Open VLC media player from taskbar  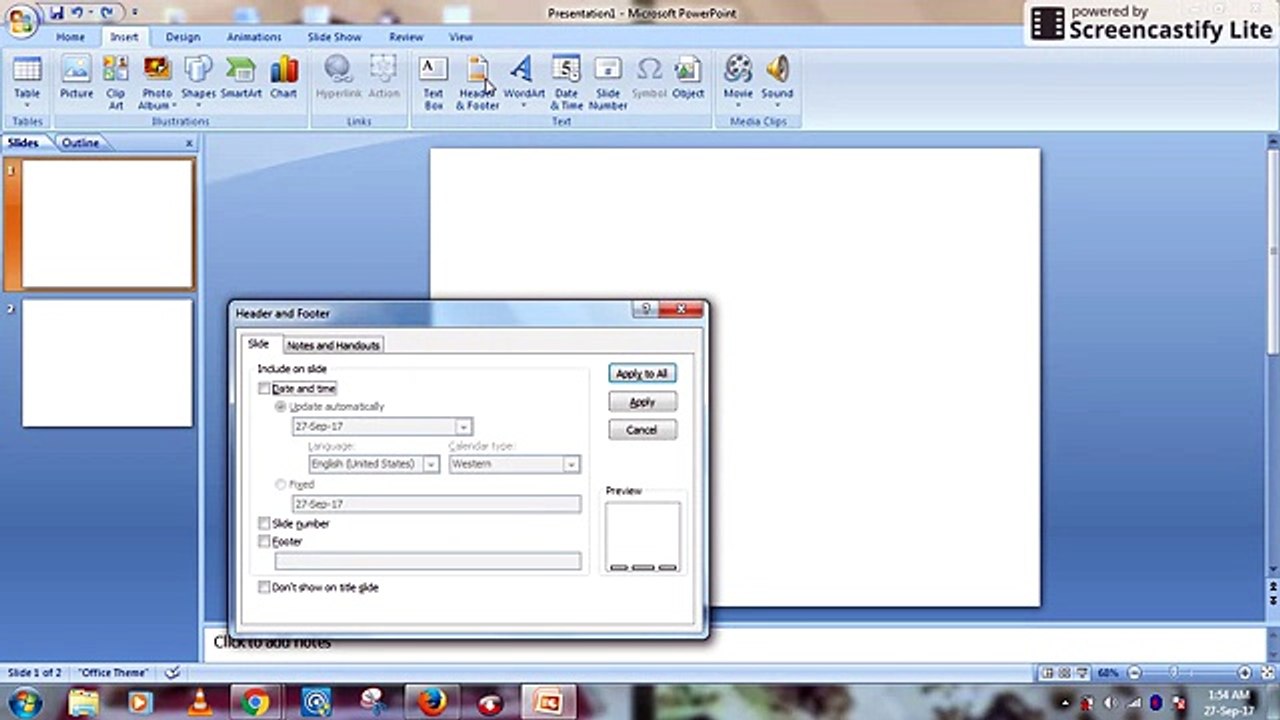198,703
